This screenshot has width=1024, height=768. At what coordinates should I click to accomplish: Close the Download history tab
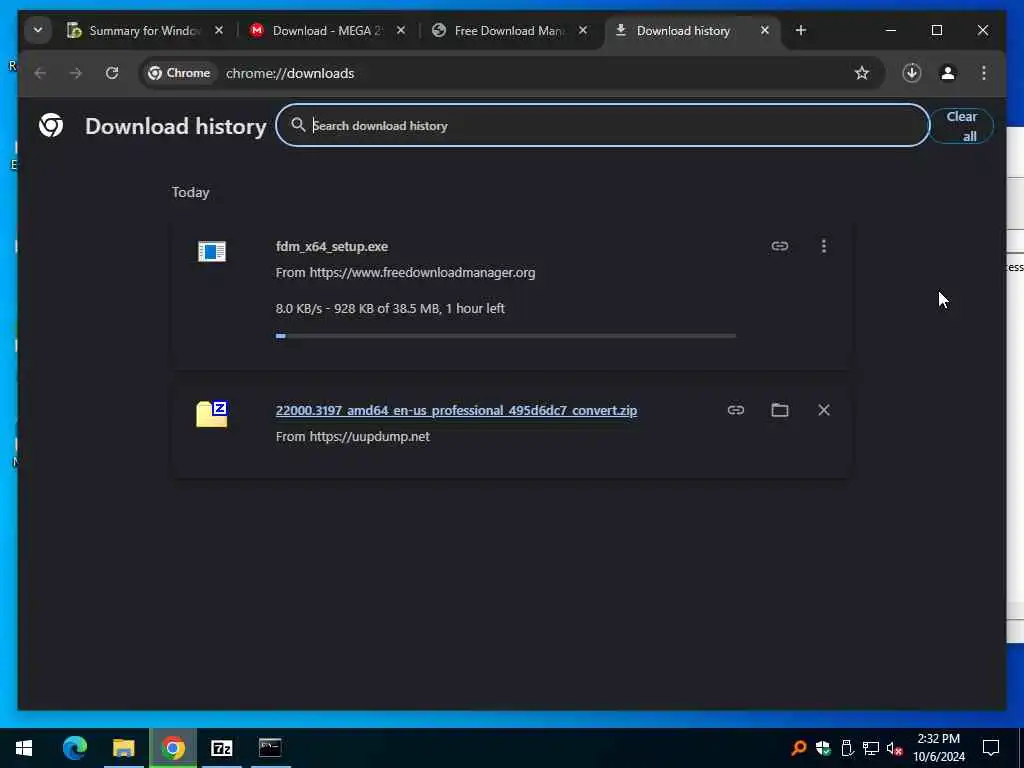pyautogui.click(x=765, y=31)
